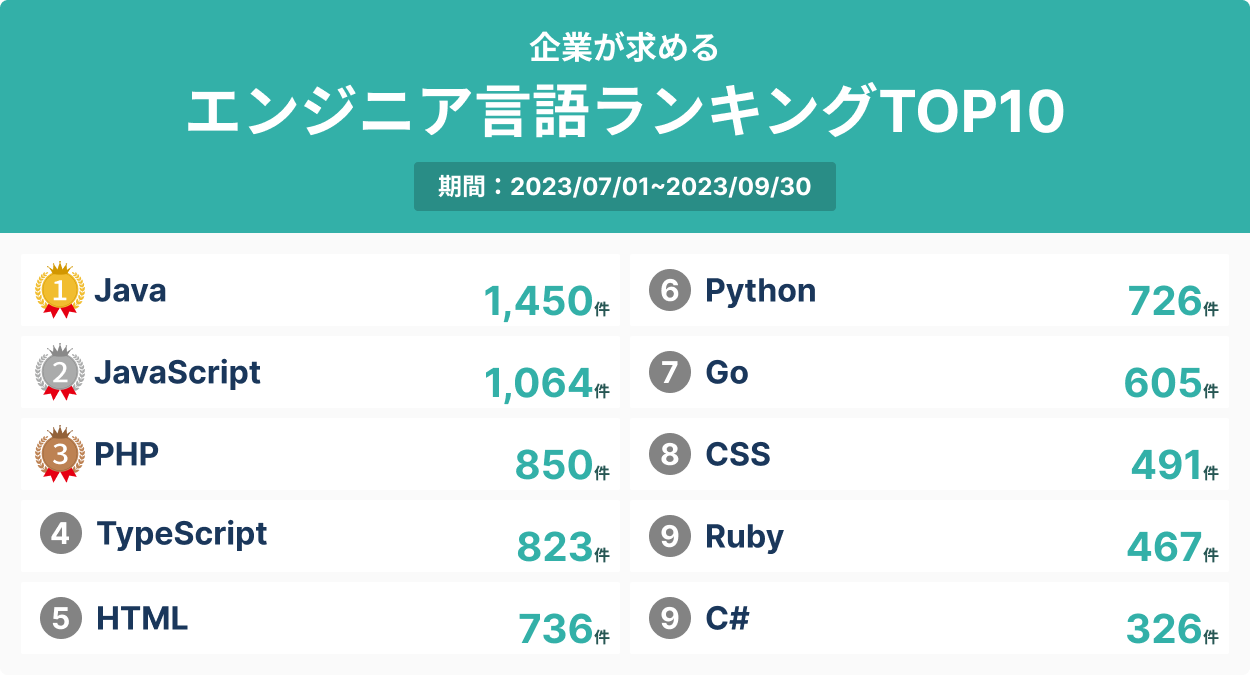Click the エンジニア言語ランキングTOP10 heading

coord(624,112)
